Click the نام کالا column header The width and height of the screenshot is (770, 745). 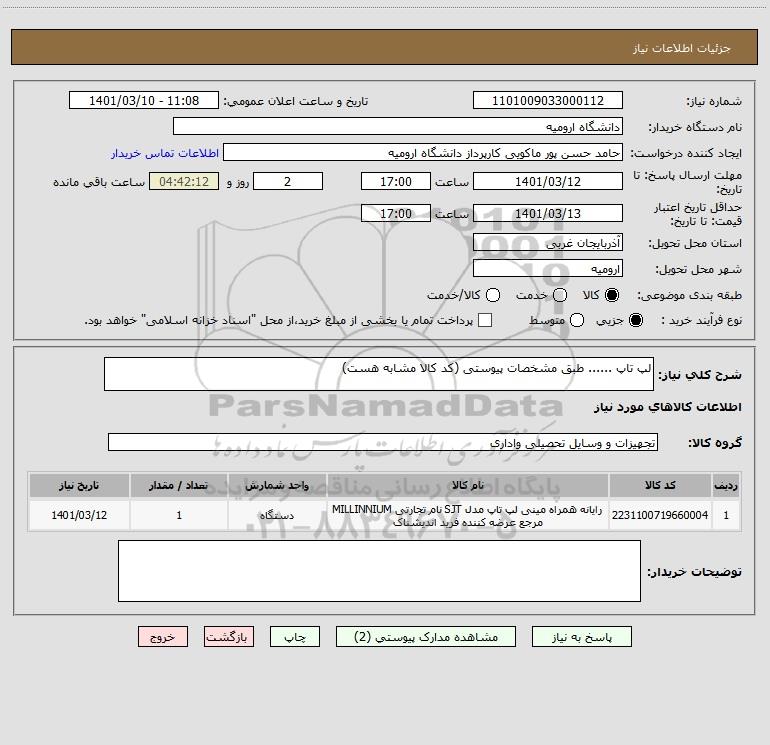pyautogui.click(x=468, y=486)
